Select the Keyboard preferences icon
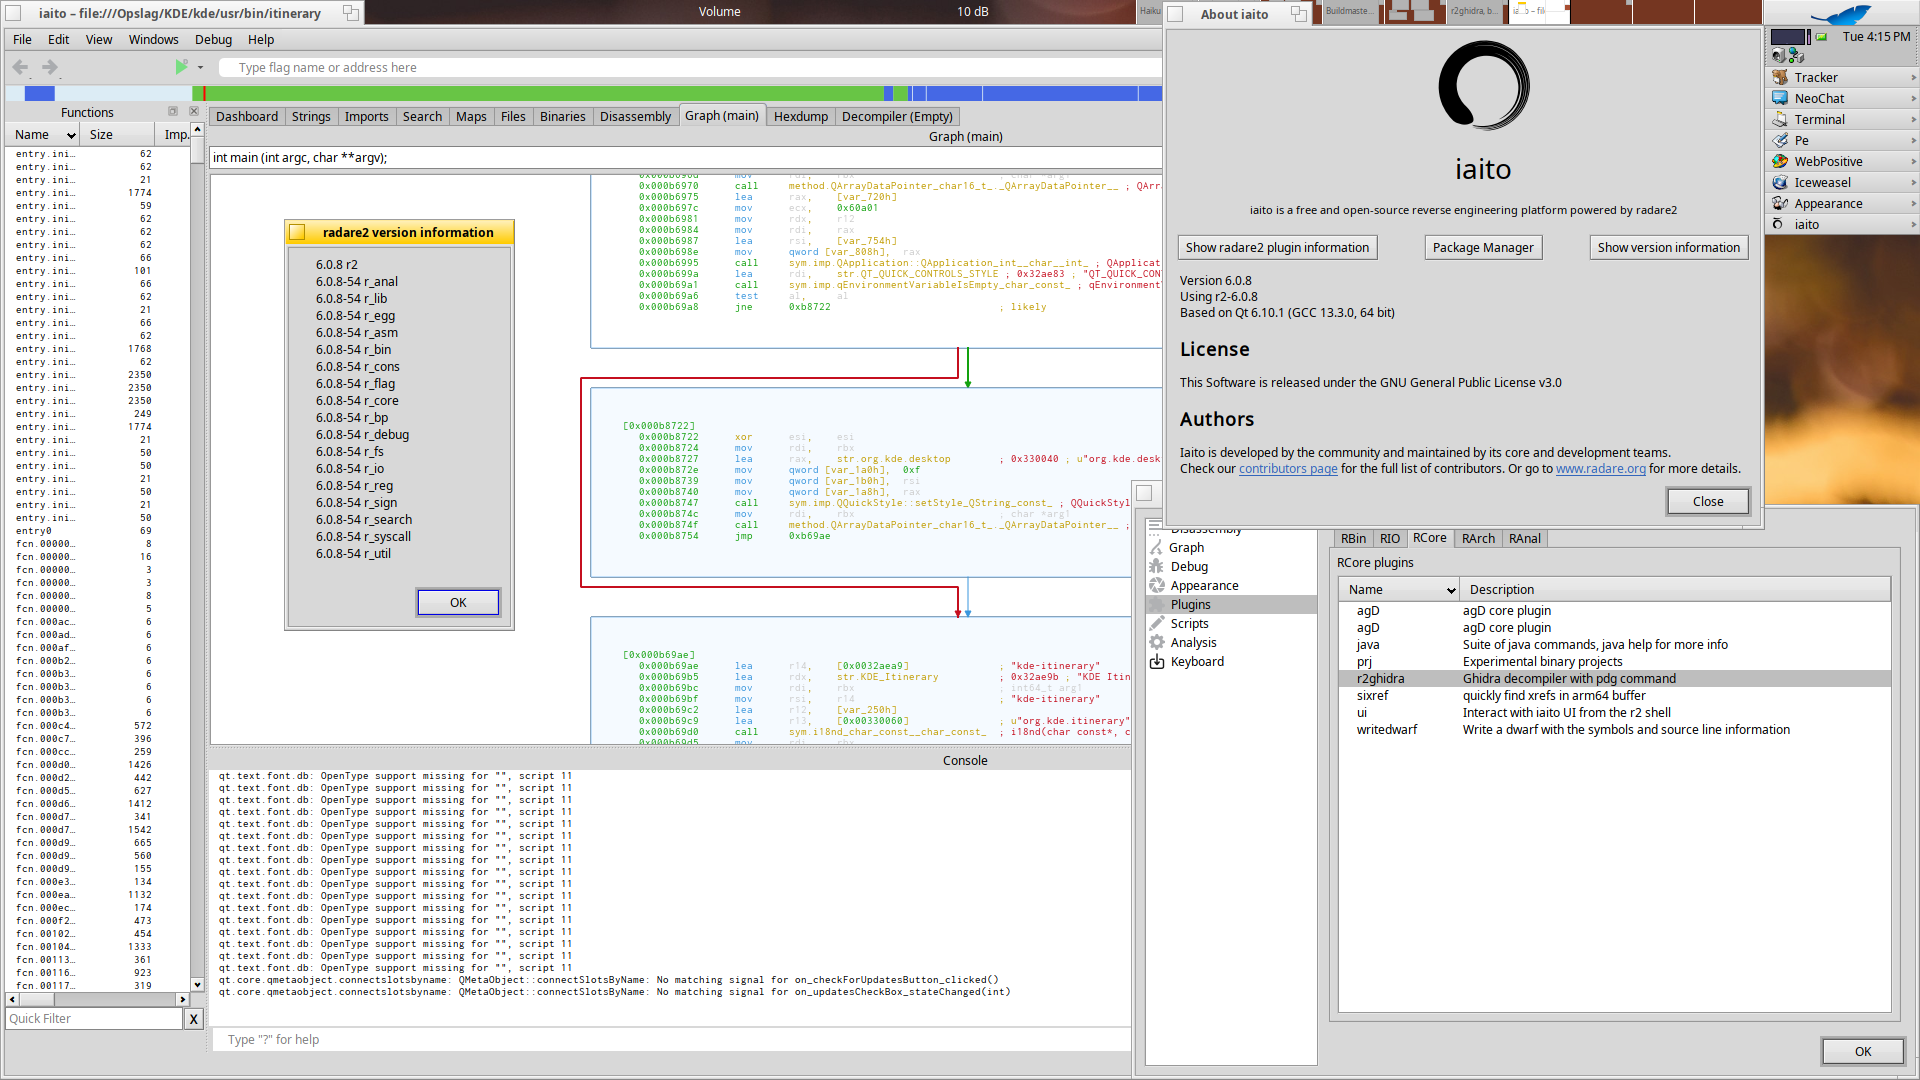Viewport: 1920px width, 1080px height. (1157, 662)
